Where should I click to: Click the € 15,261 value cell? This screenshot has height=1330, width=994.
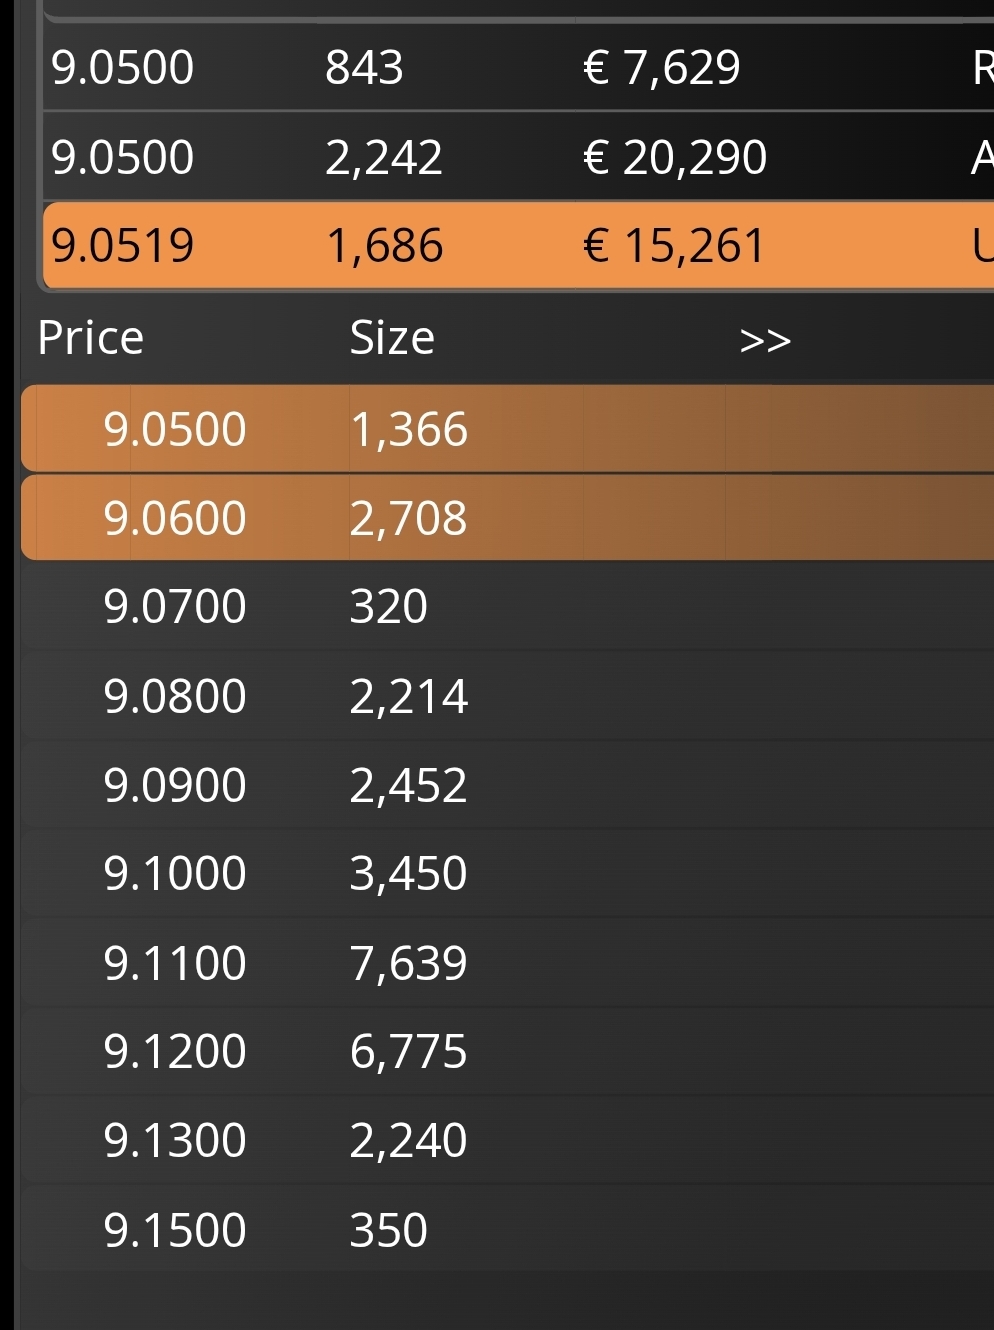click(x=674, y=246)
